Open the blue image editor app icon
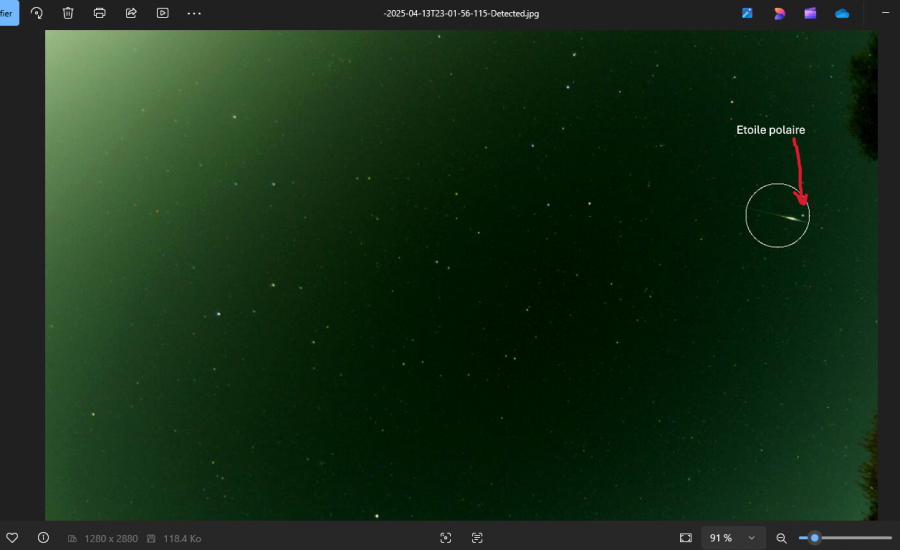The height and width of the screenshot is (550, 900). [747, 13]
